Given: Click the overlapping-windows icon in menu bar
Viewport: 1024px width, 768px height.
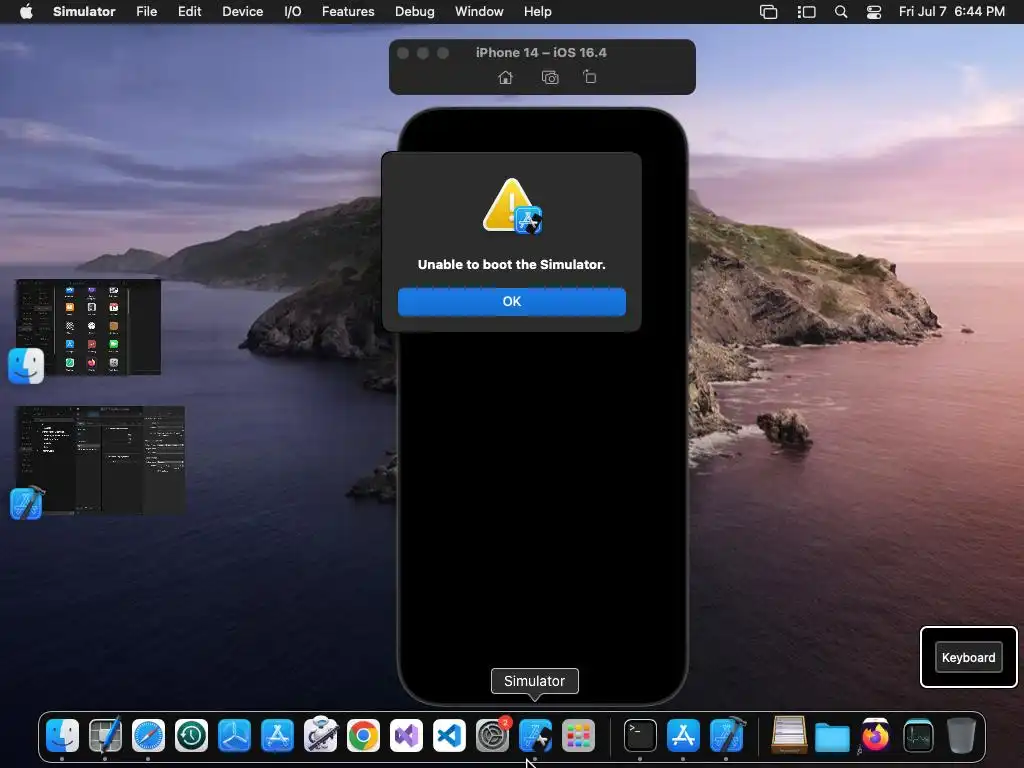Looking at the screenshot, I should point(769,12).
